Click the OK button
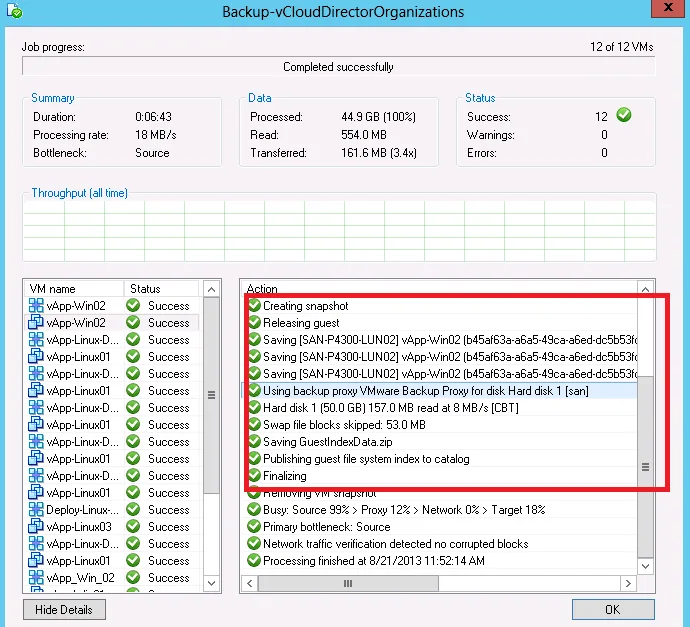Image resolution: width=690 pixels, height=627 pixels. 613,609
